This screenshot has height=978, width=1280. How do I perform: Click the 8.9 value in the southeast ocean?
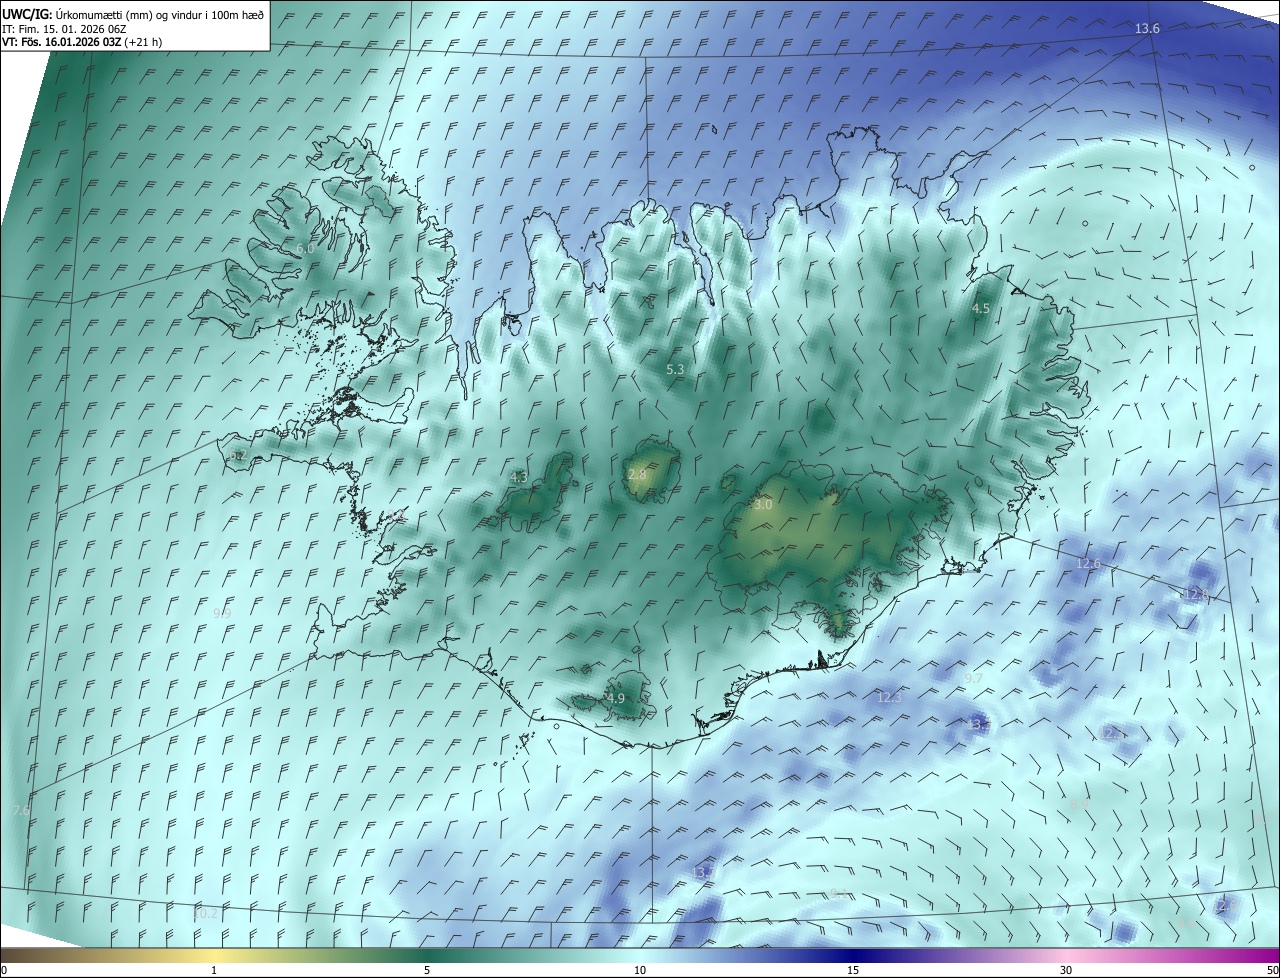(1079, 804)
